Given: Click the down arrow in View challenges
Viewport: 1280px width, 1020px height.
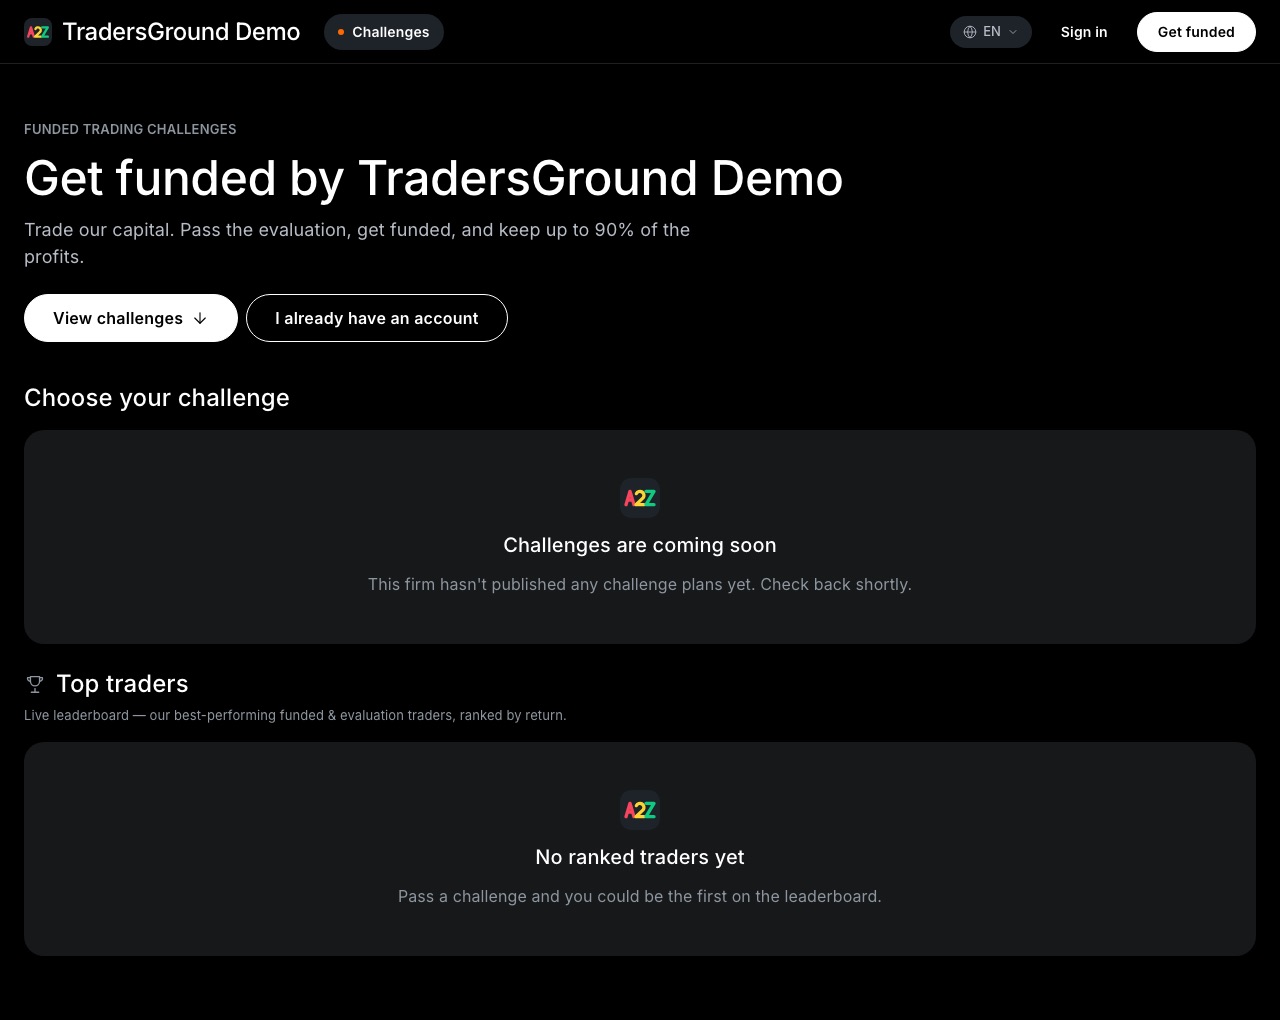Looking at the screenshot, I should pos(200,318).
